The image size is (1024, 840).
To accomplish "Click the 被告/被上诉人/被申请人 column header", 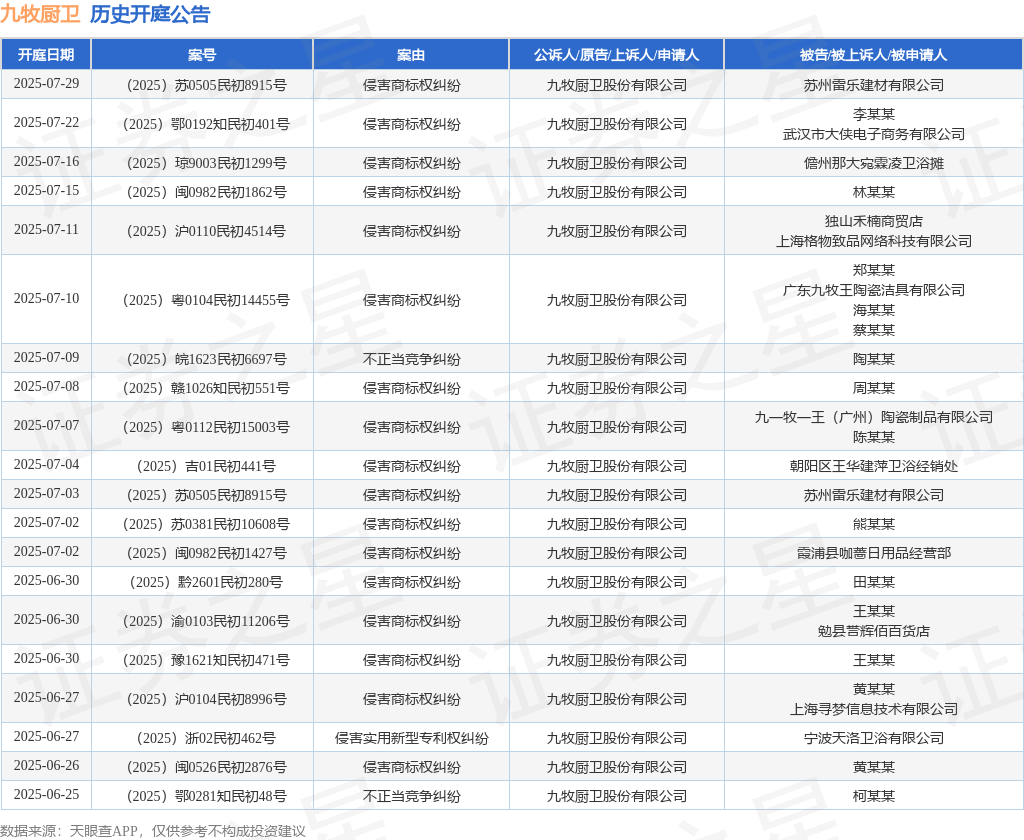I will (x=873, y=55).
